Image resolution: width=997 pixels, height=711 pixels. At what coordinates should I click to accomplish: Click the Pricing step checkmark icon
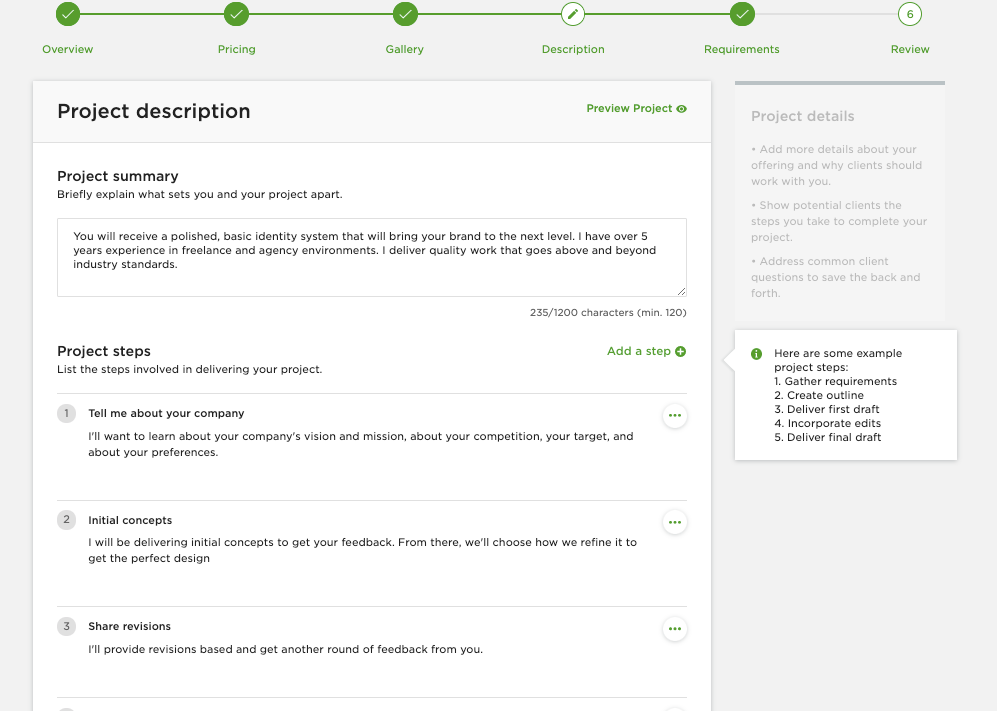click(x=236, y=14)
